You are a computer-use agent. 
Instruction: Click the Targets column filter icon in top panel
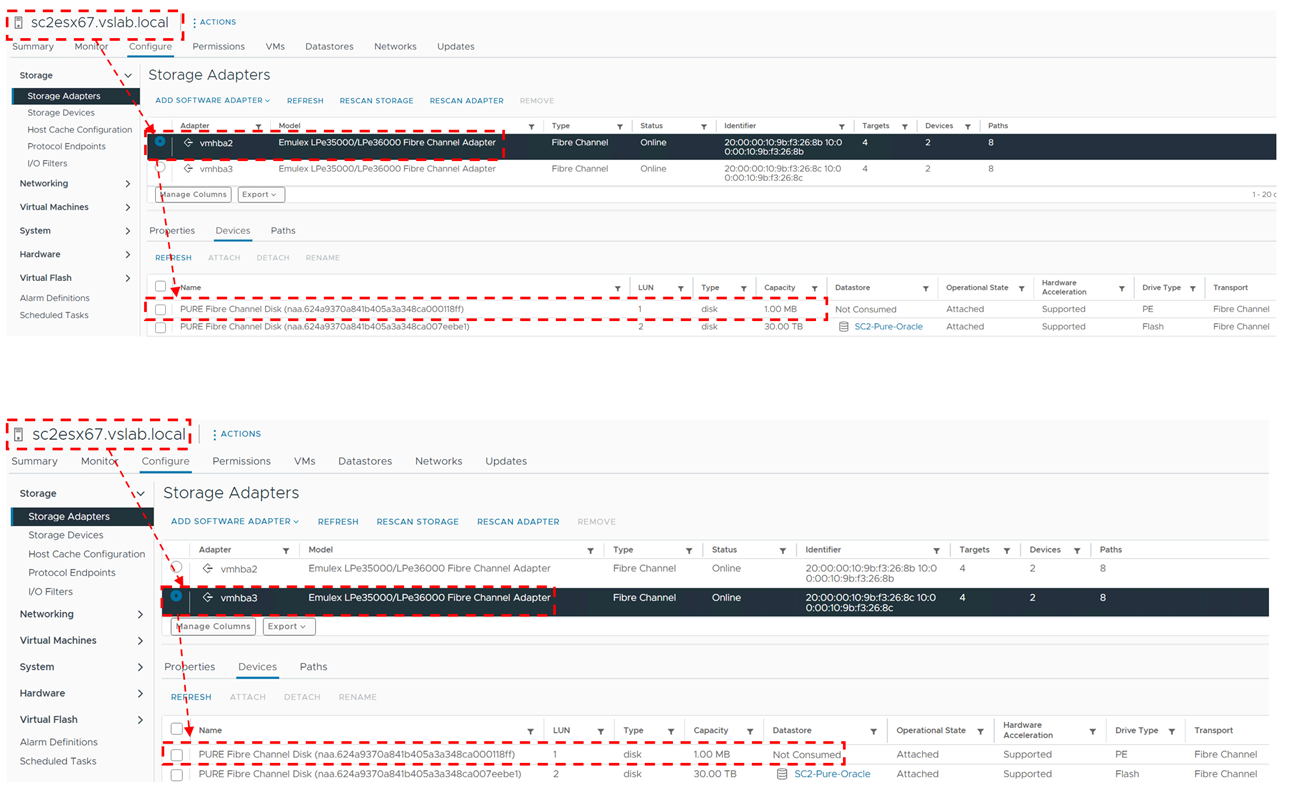point(904,127)
